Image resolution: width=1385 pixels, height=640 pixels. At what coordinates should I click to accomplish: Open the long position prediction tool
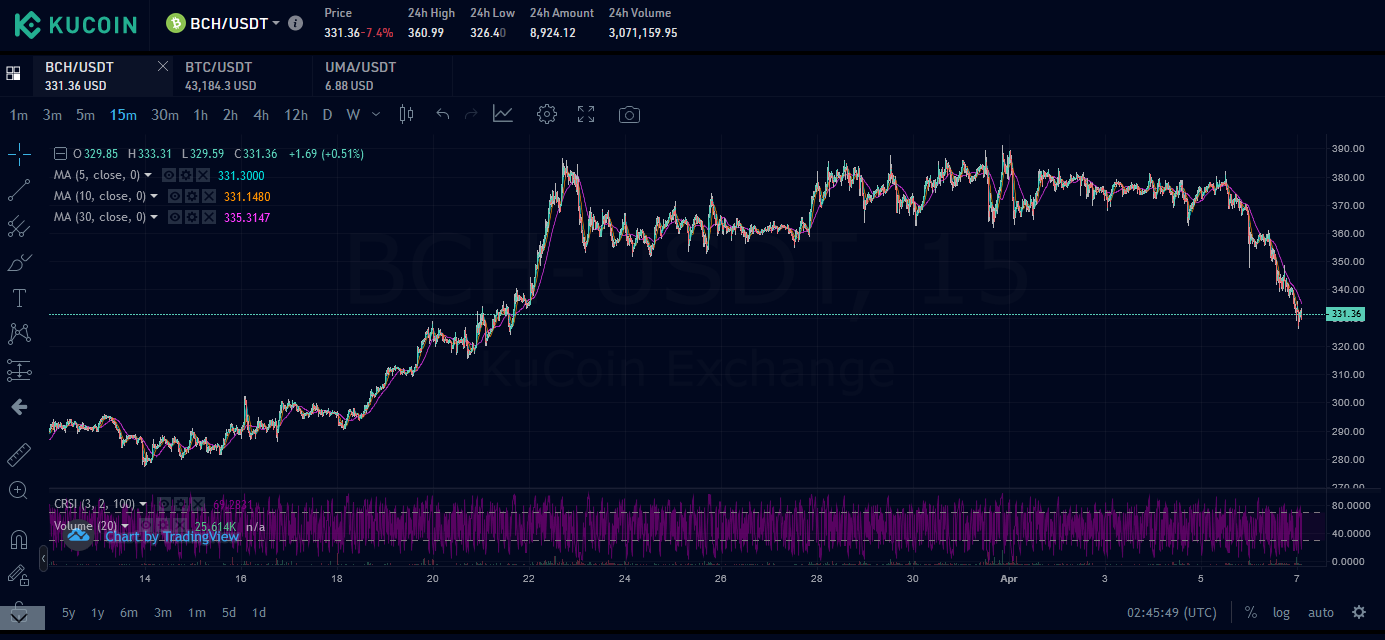click(19, 370)
